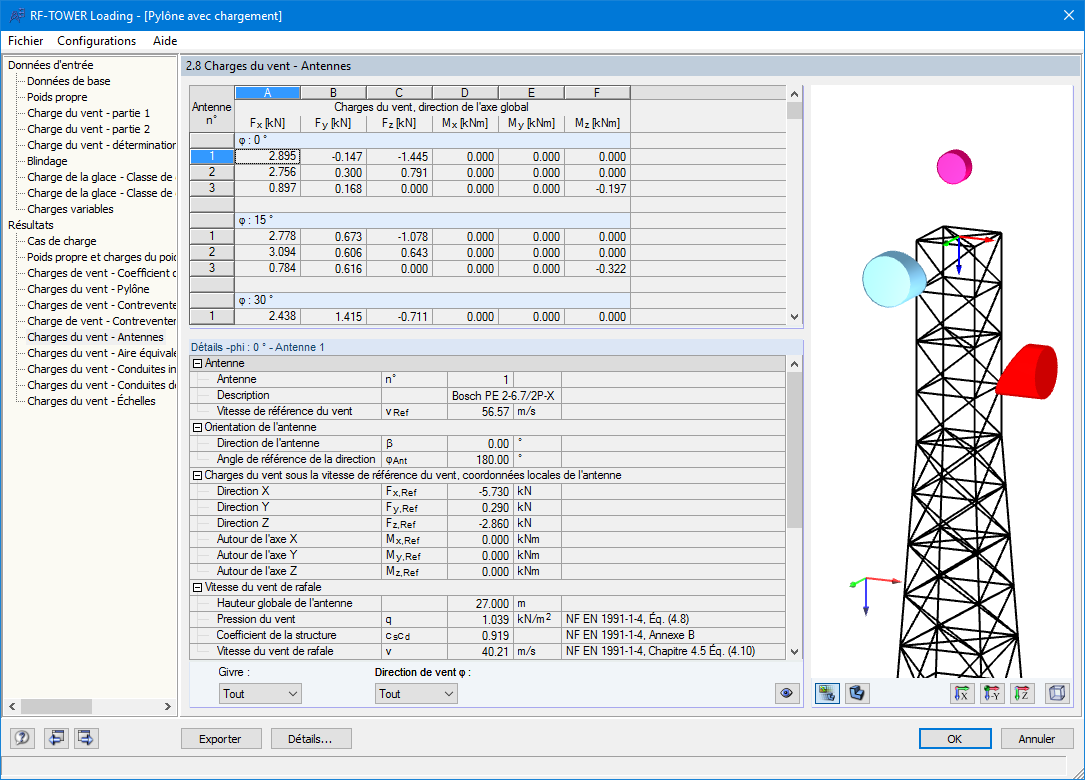Select column A header in table
The height and width of the screenshot is (780, 1085).
[x=267, y=93]
